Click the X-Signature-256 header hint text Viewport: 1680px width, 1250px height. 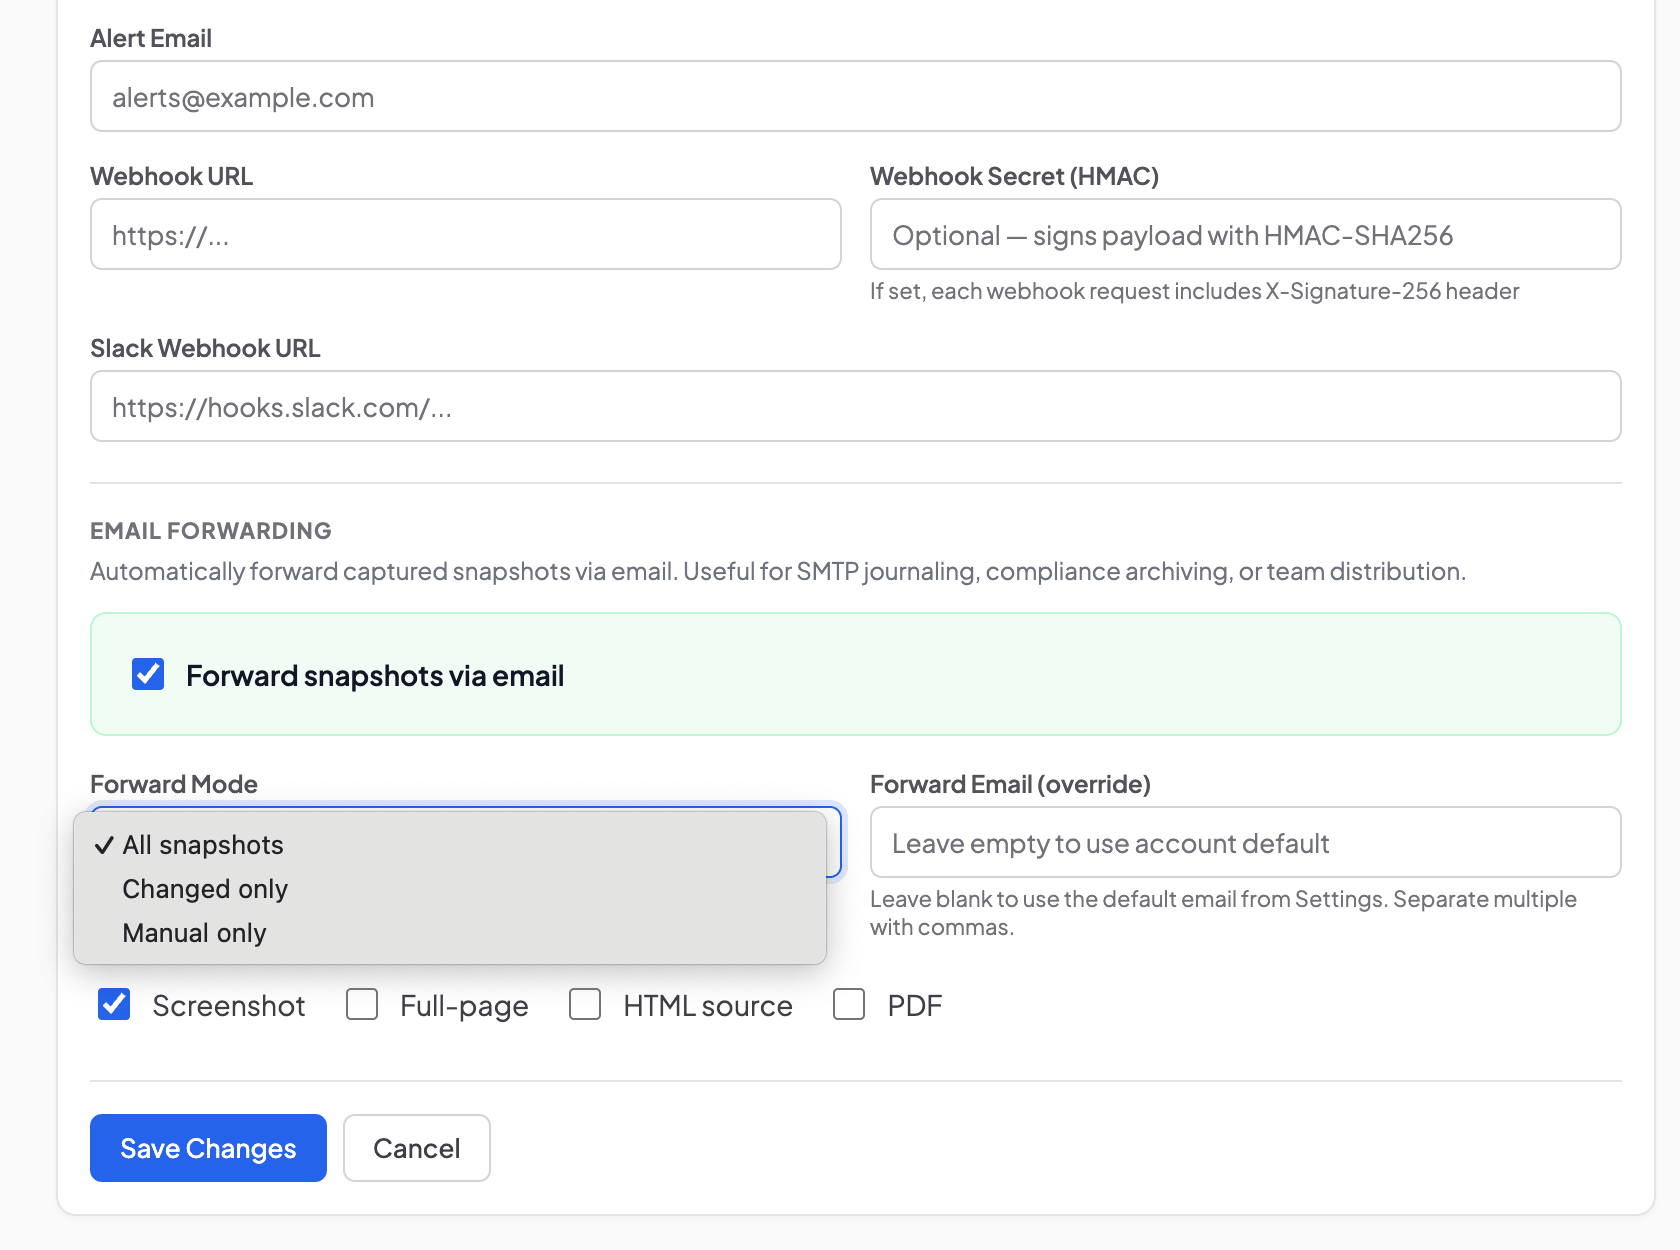(x=1194, y=291)
